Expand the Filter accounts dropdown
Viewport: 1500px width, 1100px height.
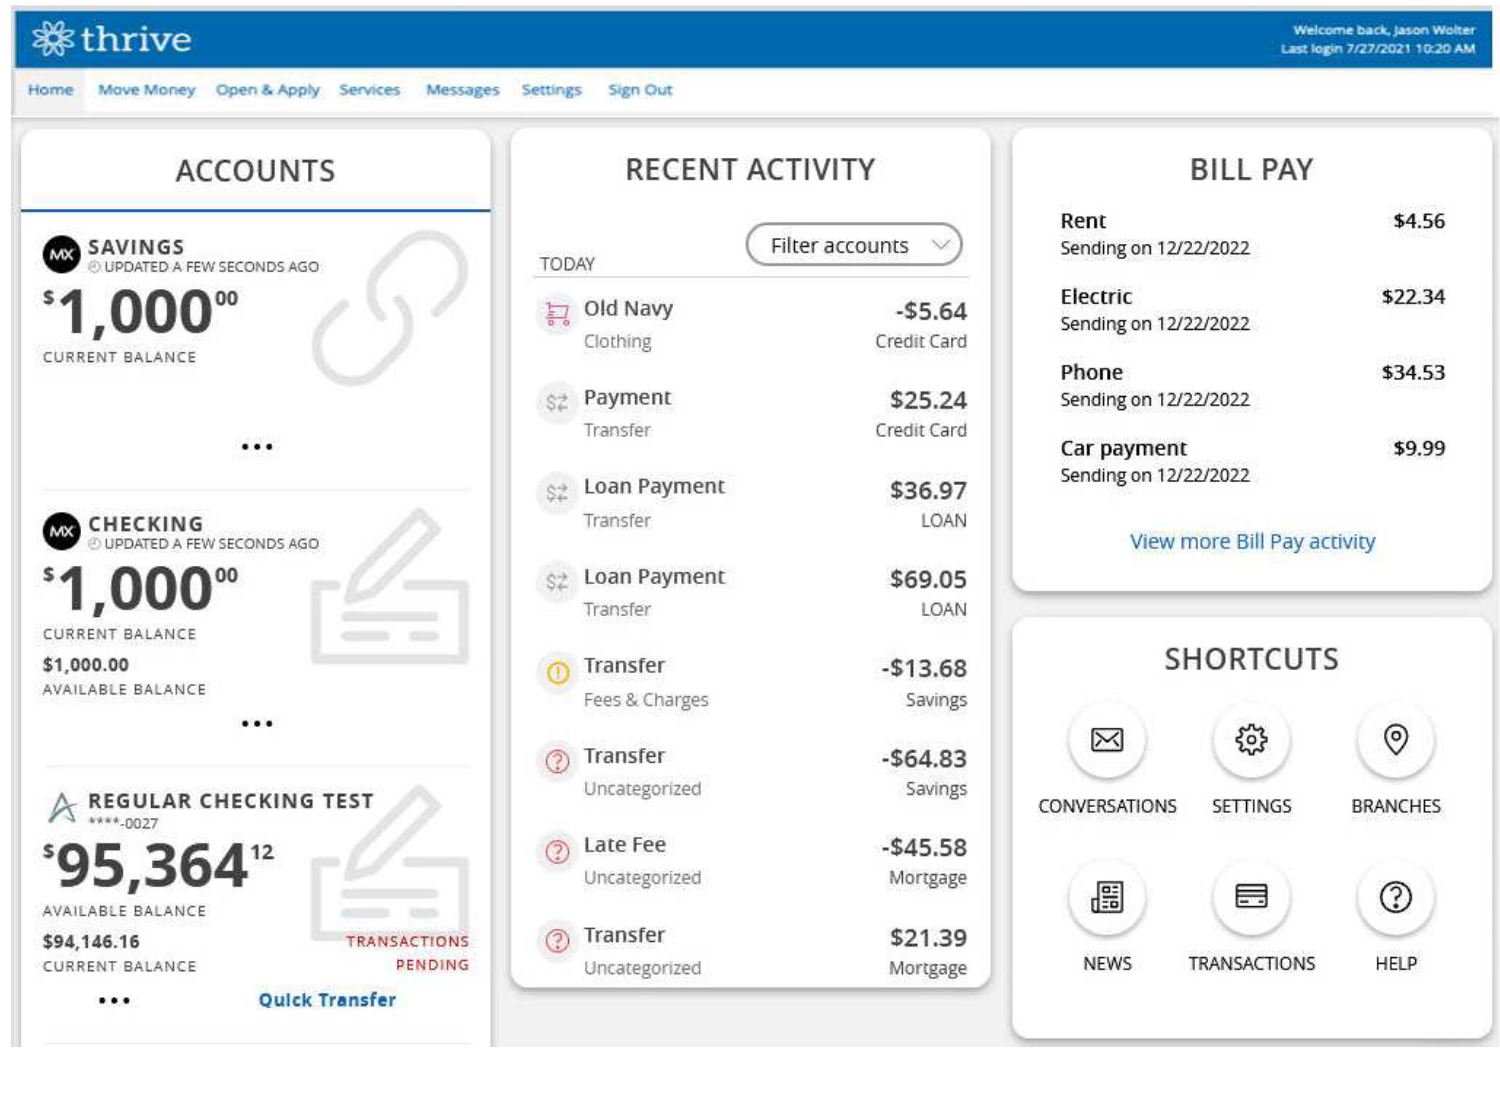click(854, 245)
